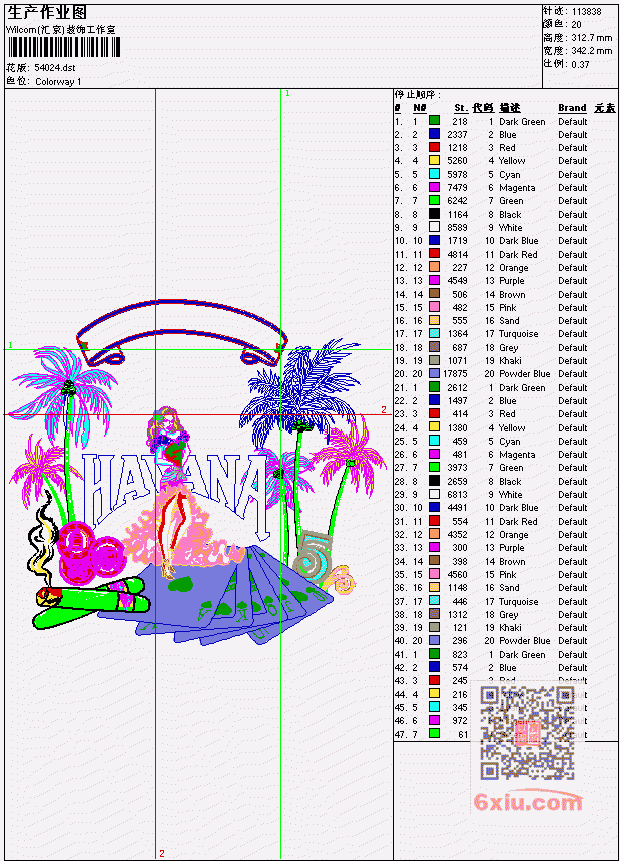620x861 pixels.
Task: Click the Khaki label with 121 stitches
Action: (510, 628)
